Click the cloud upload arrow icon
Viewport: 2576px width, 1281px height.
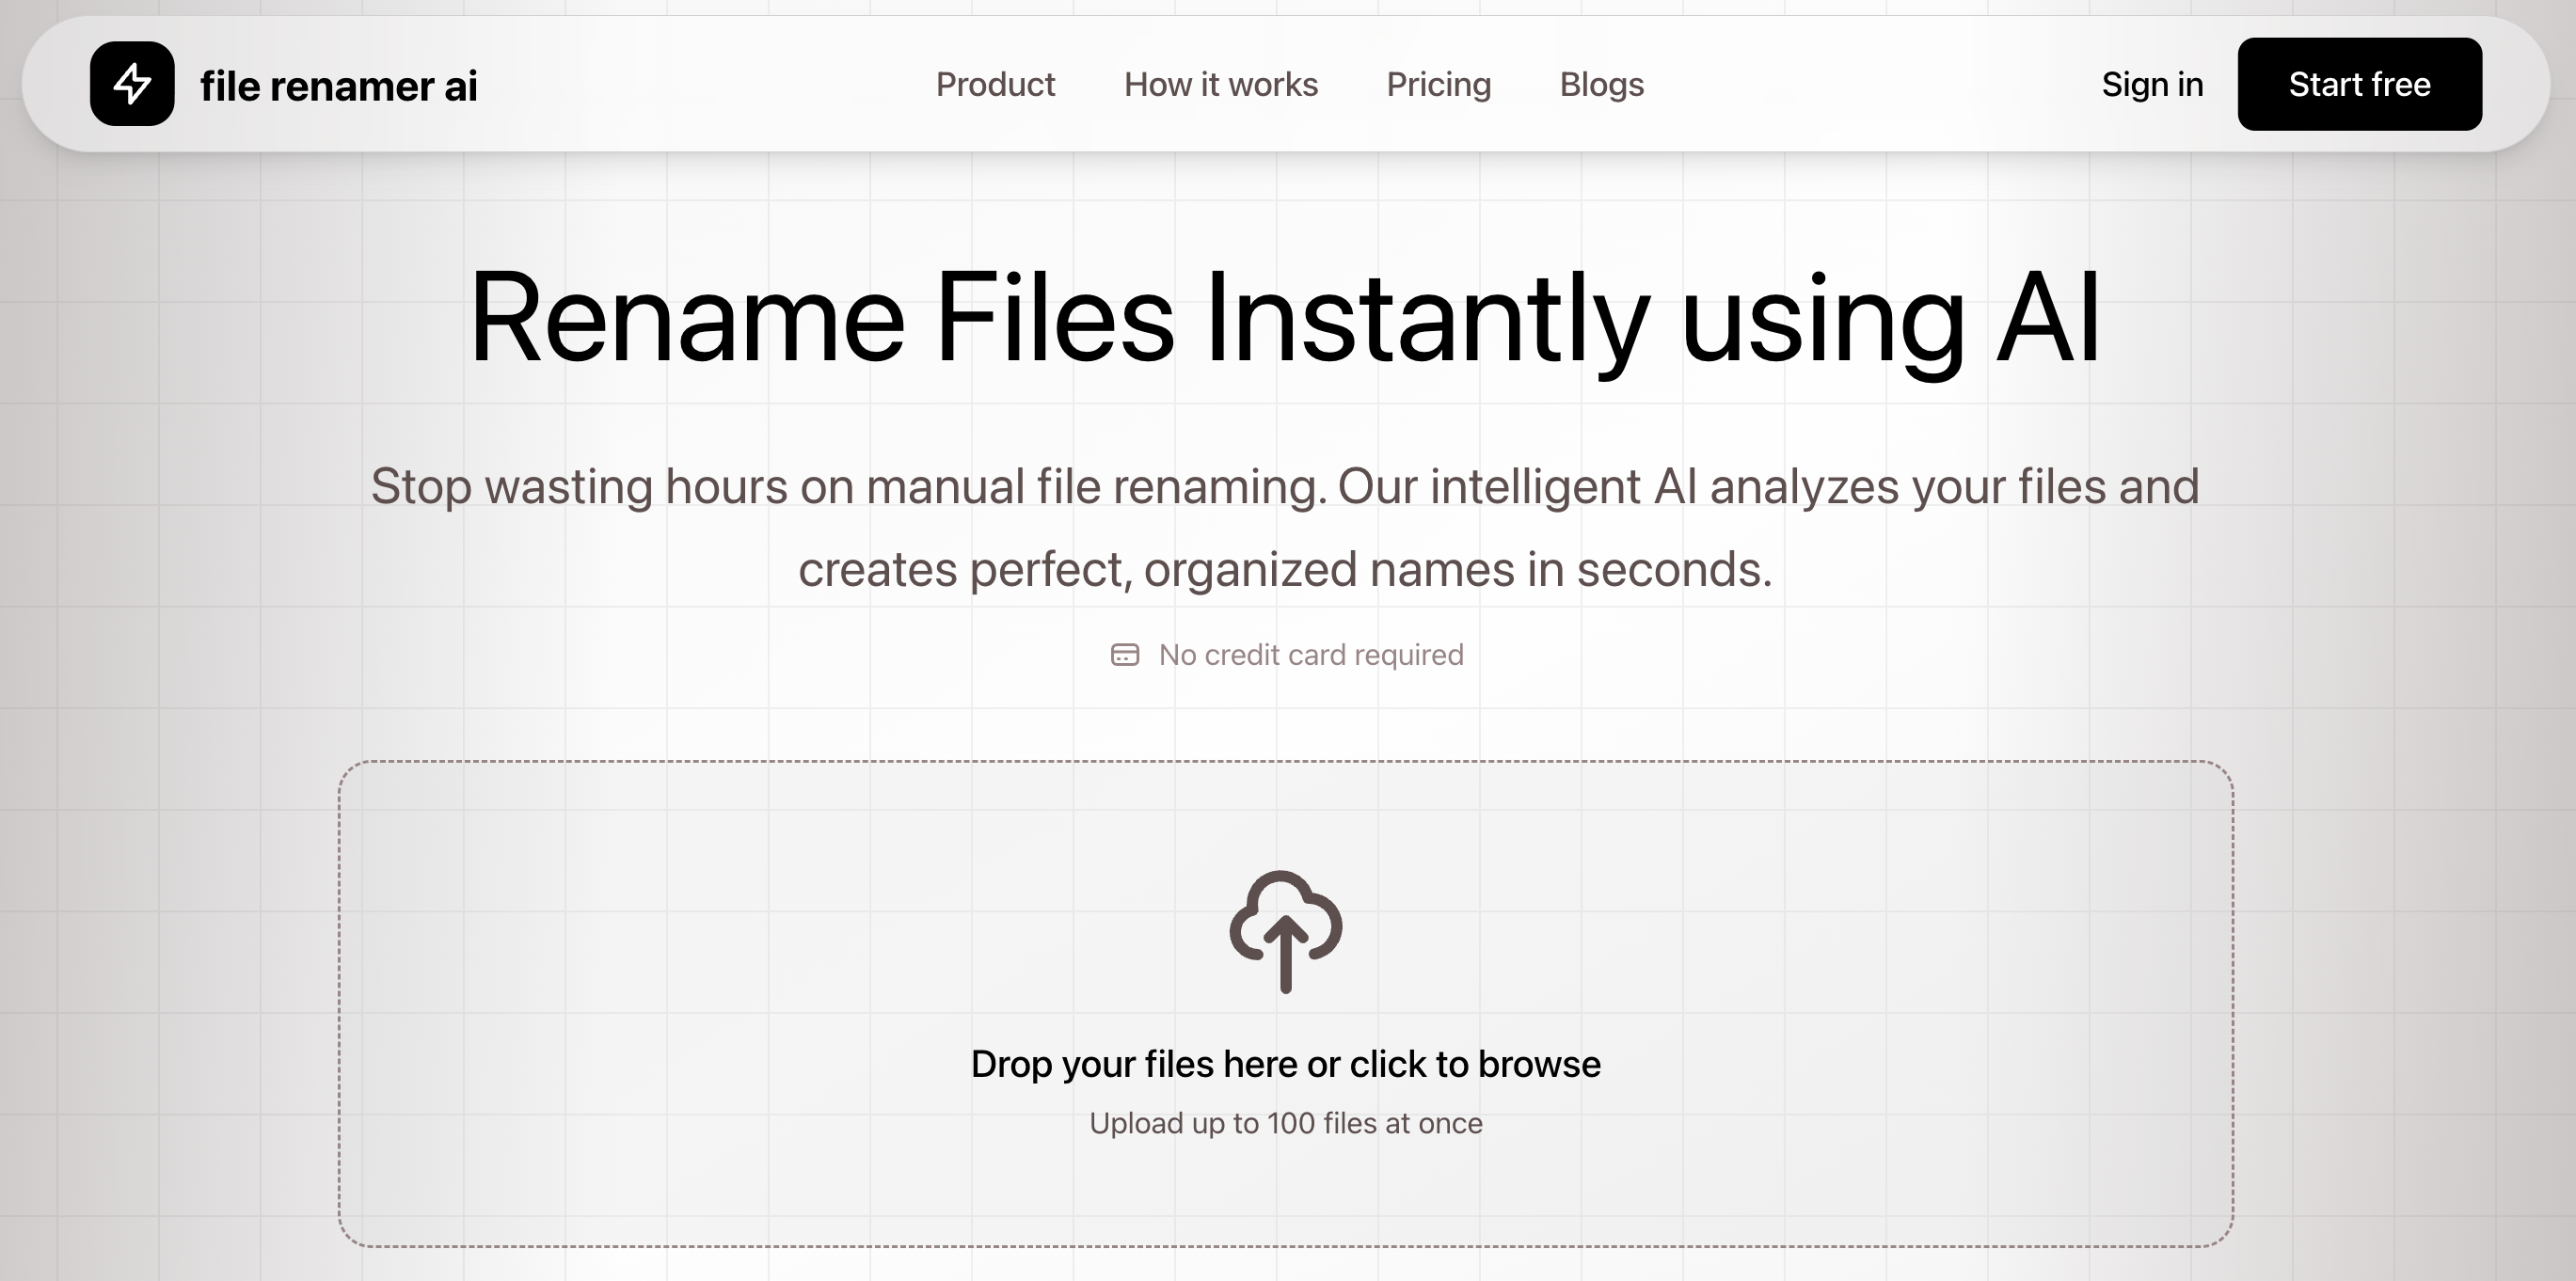click(1286, 931)
